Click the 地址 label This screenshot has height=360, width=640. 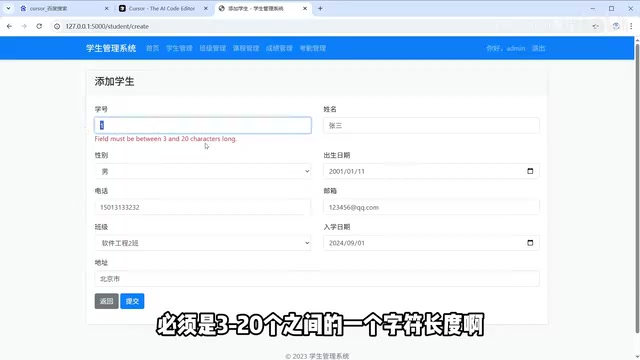click(x=101, y=262)
